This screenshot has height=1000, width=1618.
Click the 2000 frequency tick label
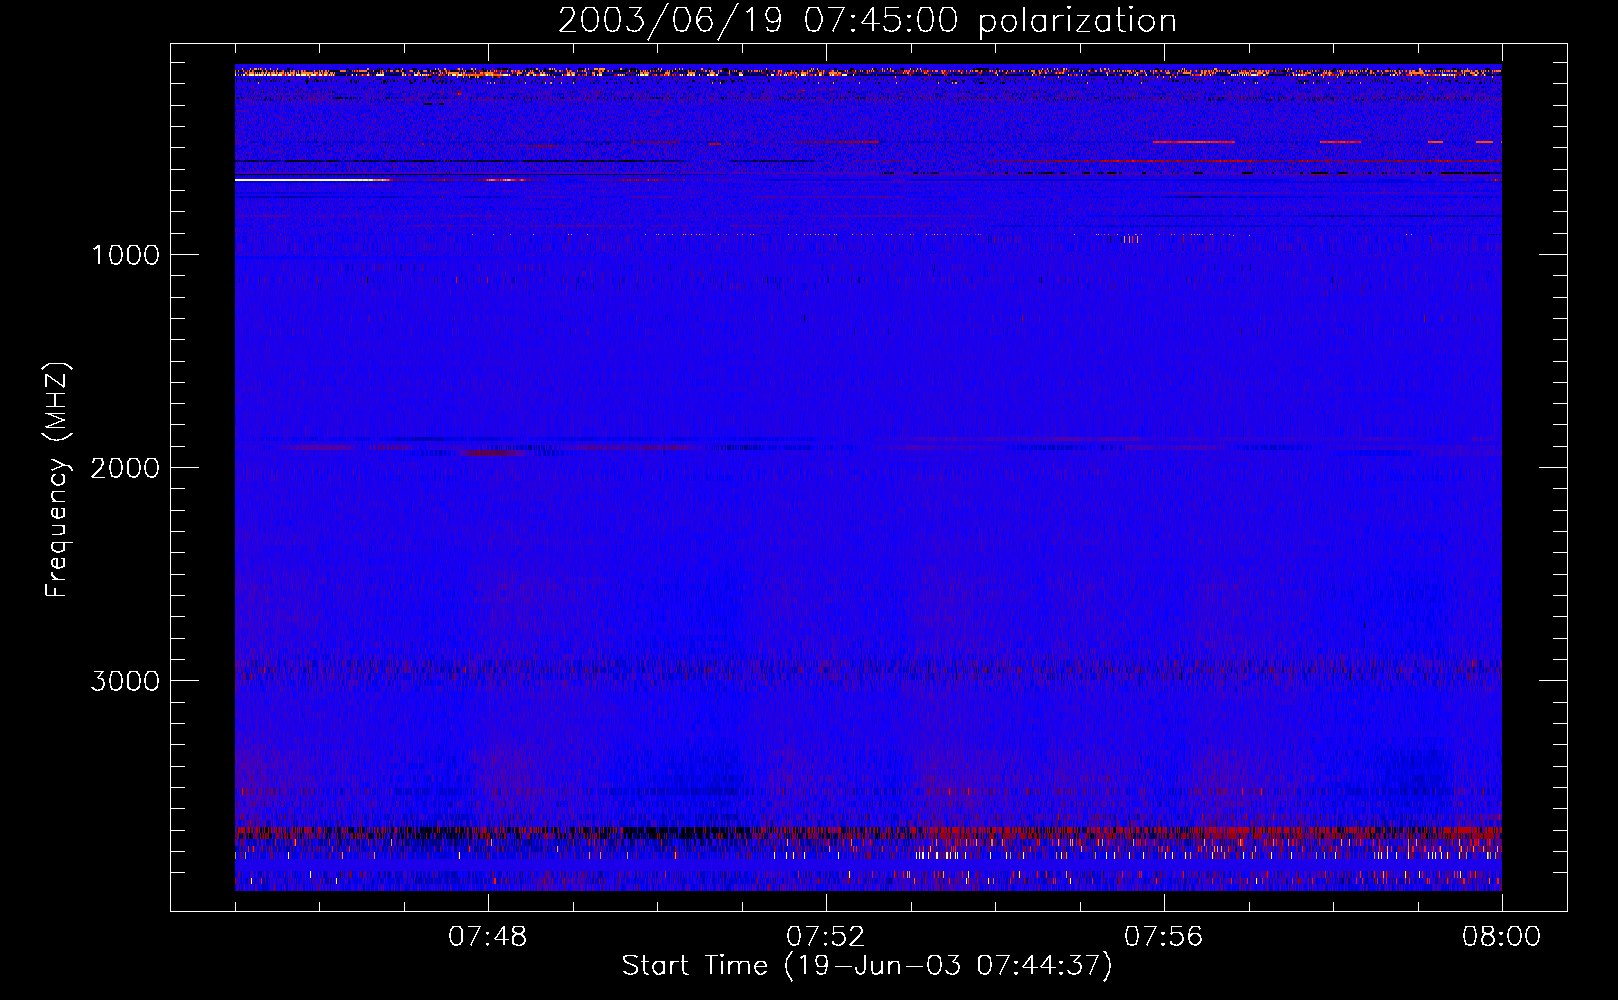pos(125,468)
